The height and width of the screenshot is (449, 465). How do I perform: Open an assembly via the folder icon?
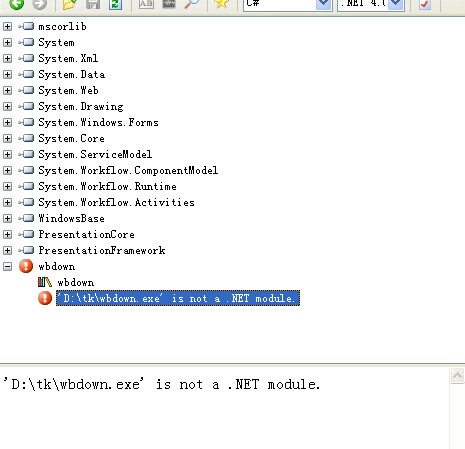pyautogui.click(x=70, y=4)
